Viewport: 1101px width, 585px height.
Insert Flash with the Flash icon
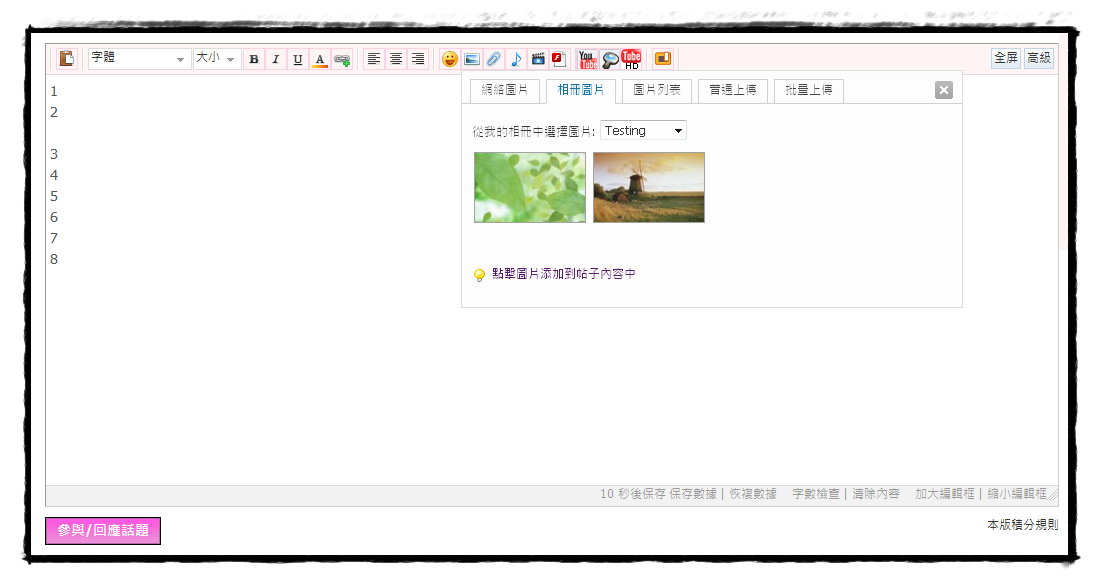tap(560, 59)
